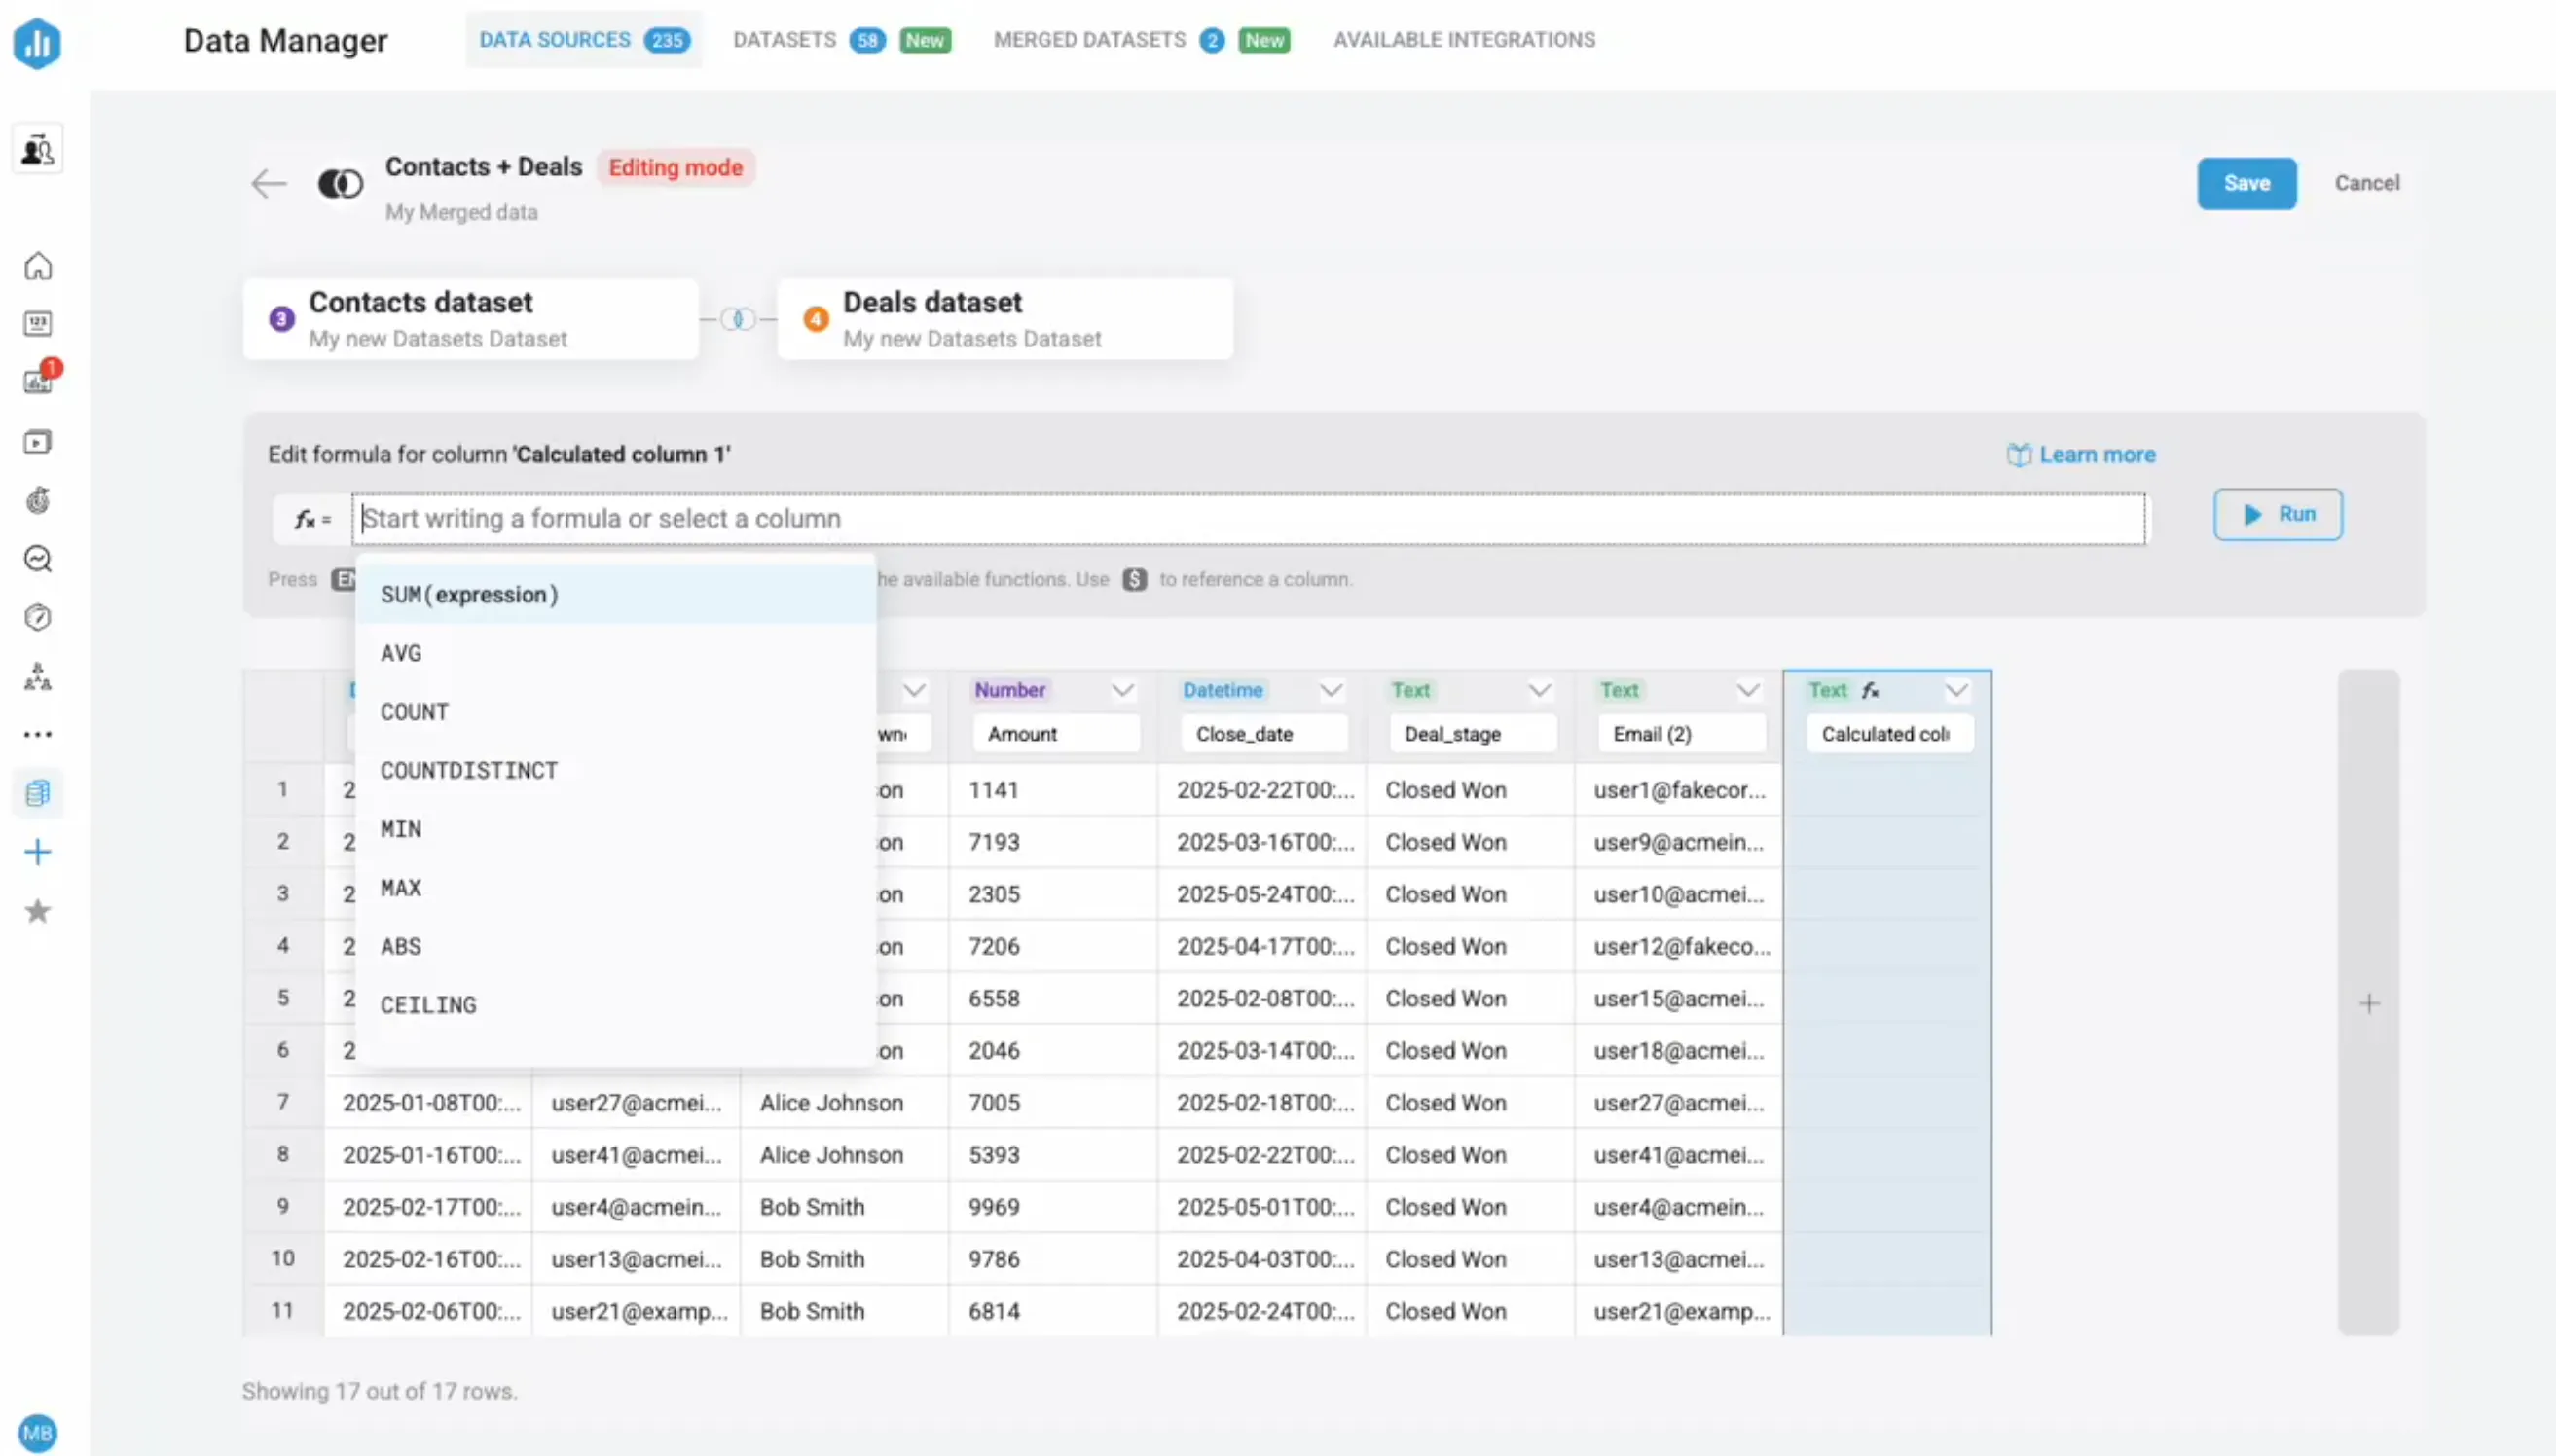Screen dimensions: 2556x1456
Task: Click the back arrow icon
Action: pos(268,184)
